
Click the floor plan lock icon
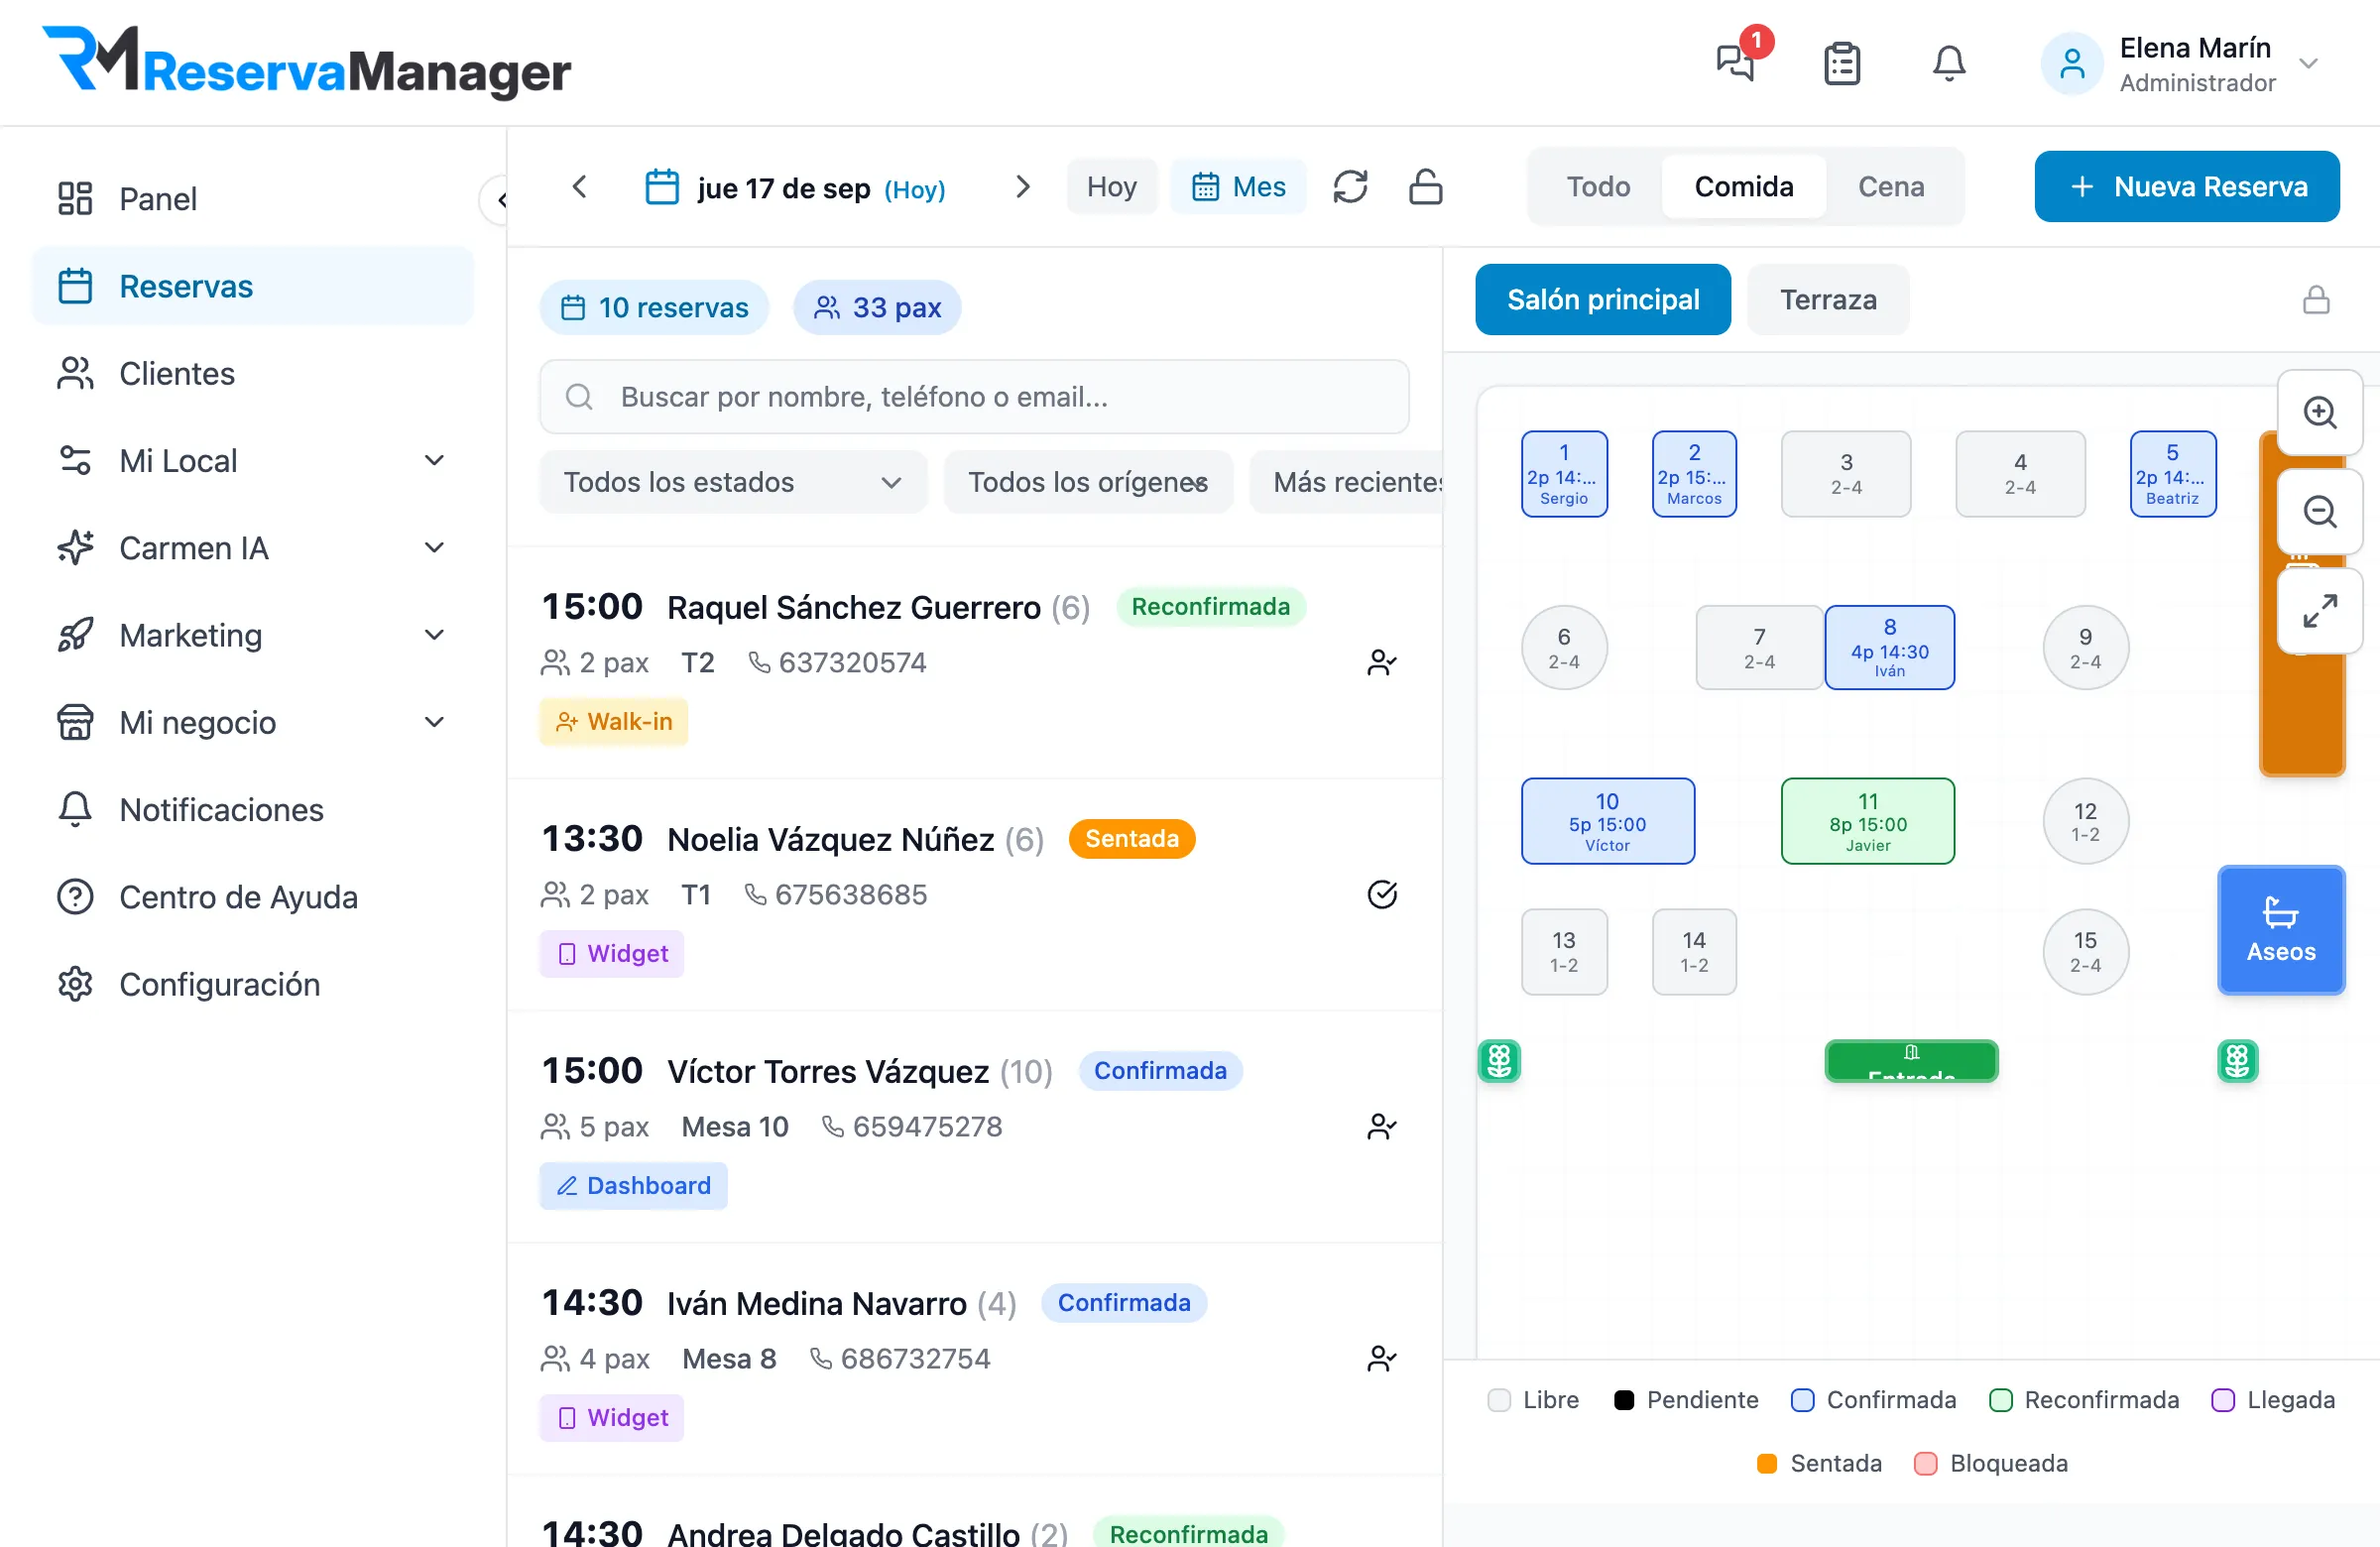click(2317, 300)
